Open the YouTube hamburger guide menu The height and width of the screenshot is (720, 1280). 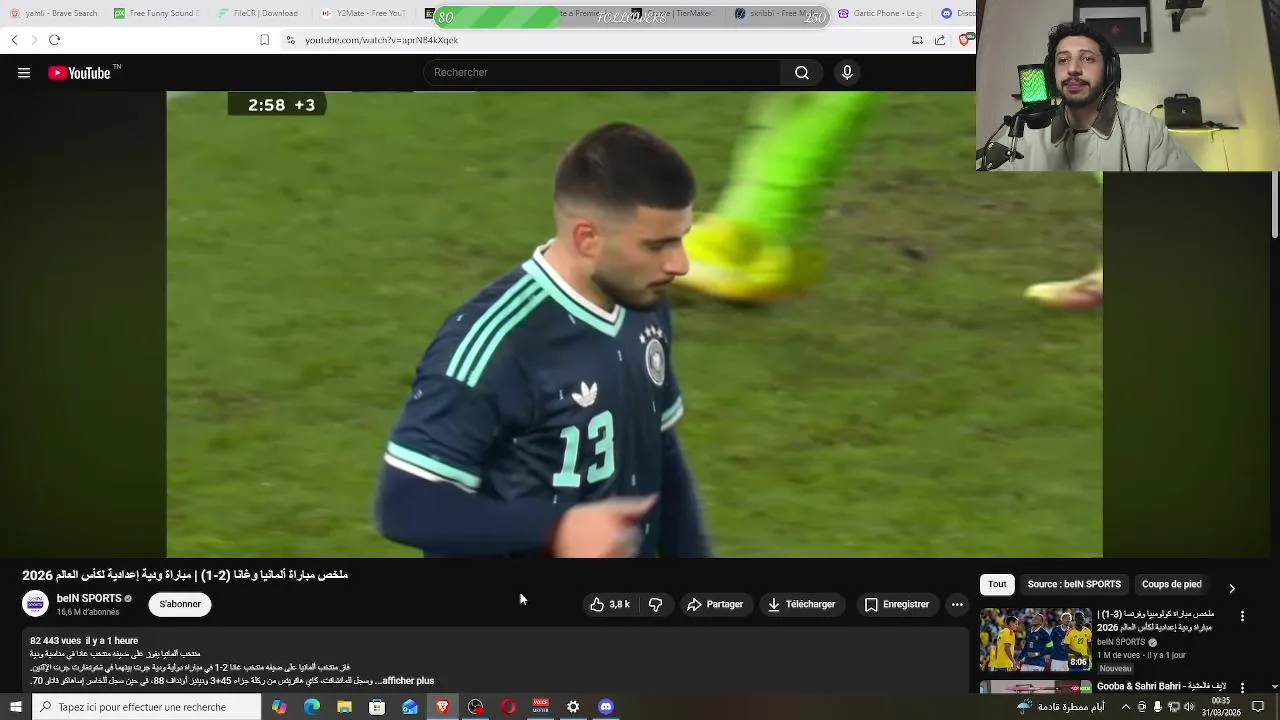click(x=24, y=73)
